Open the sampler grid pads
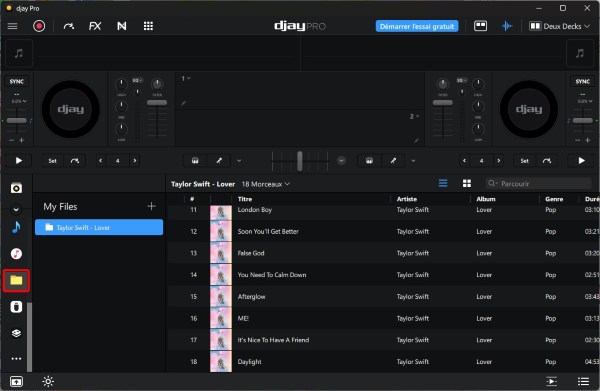The image size is (600, 391). pos(148,26)
